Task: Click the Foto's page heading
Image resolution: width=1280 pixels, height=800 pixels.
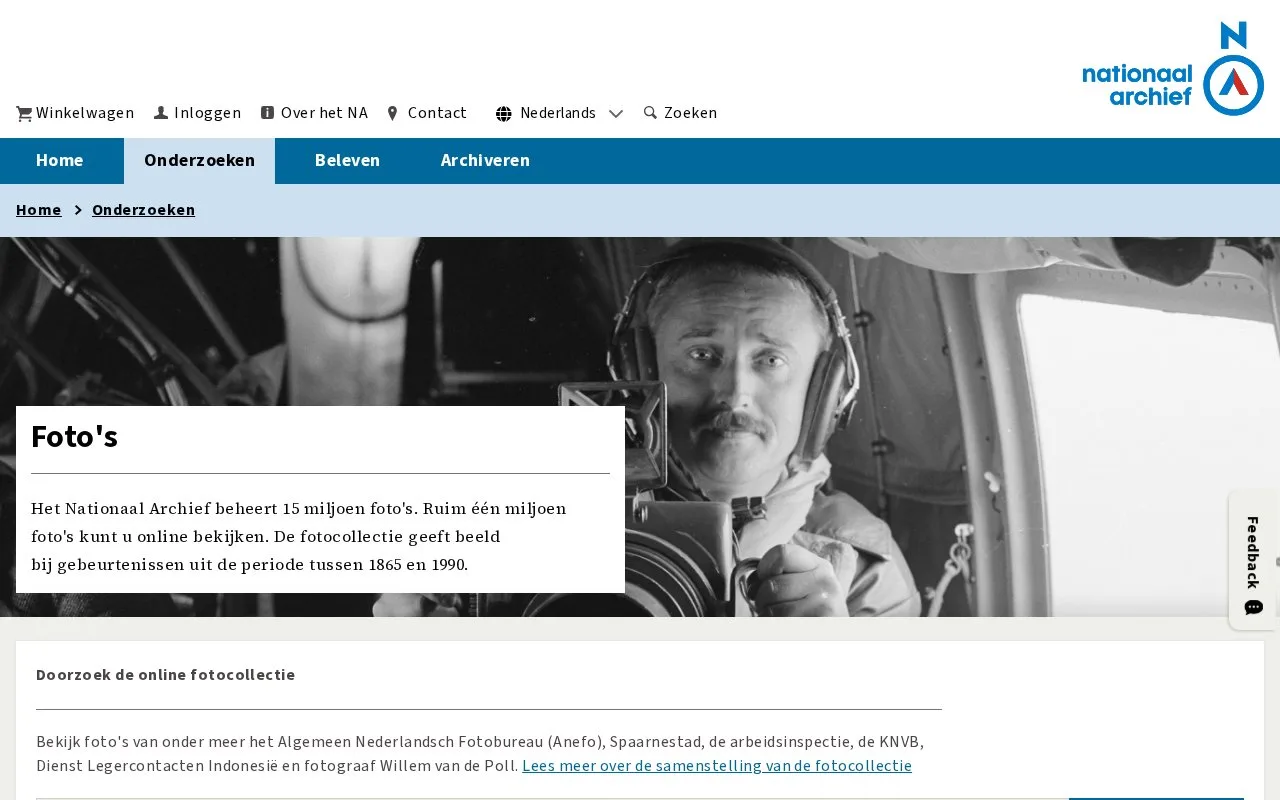Action: (74, 437)
